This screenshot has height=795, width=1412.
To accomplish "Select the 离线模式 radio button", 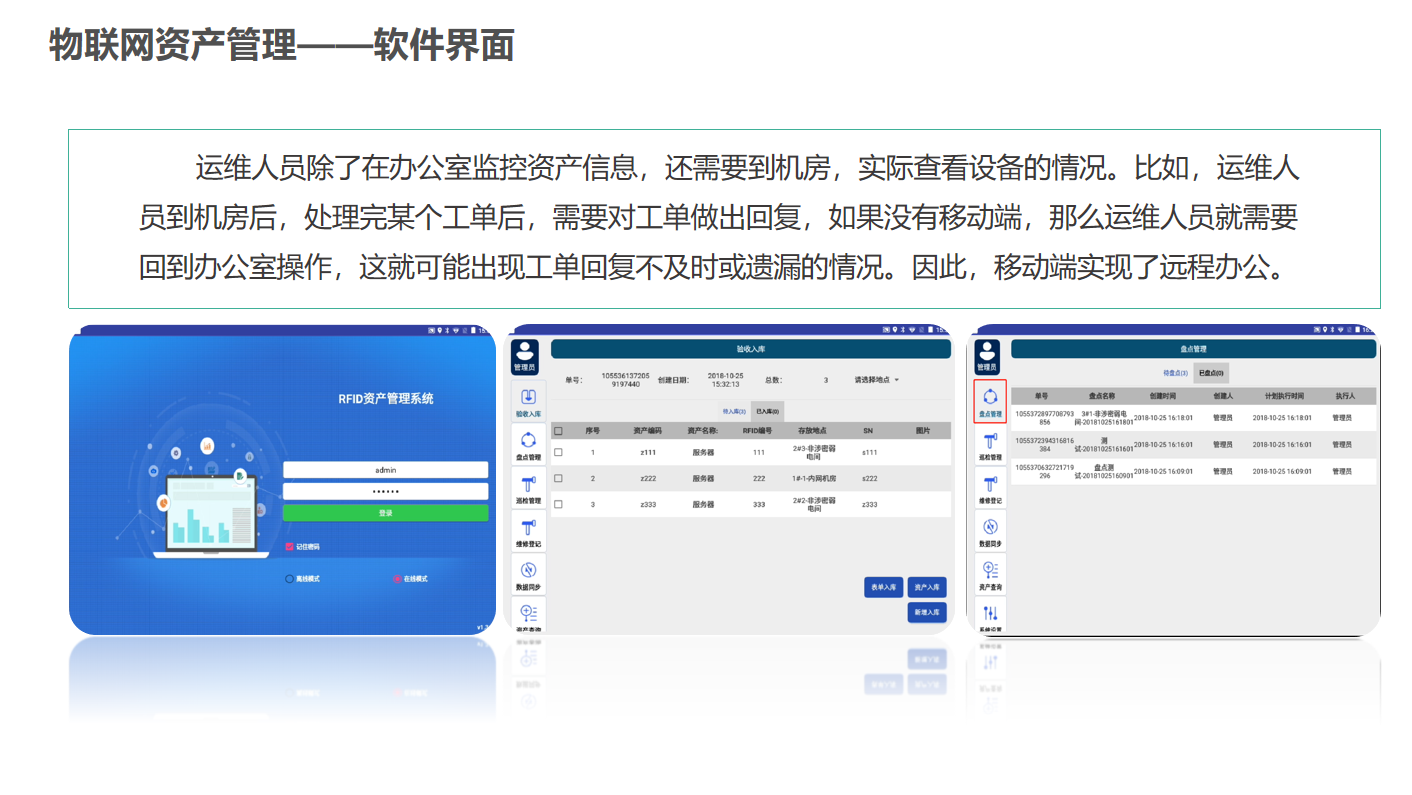I will [x=290, y=579].
